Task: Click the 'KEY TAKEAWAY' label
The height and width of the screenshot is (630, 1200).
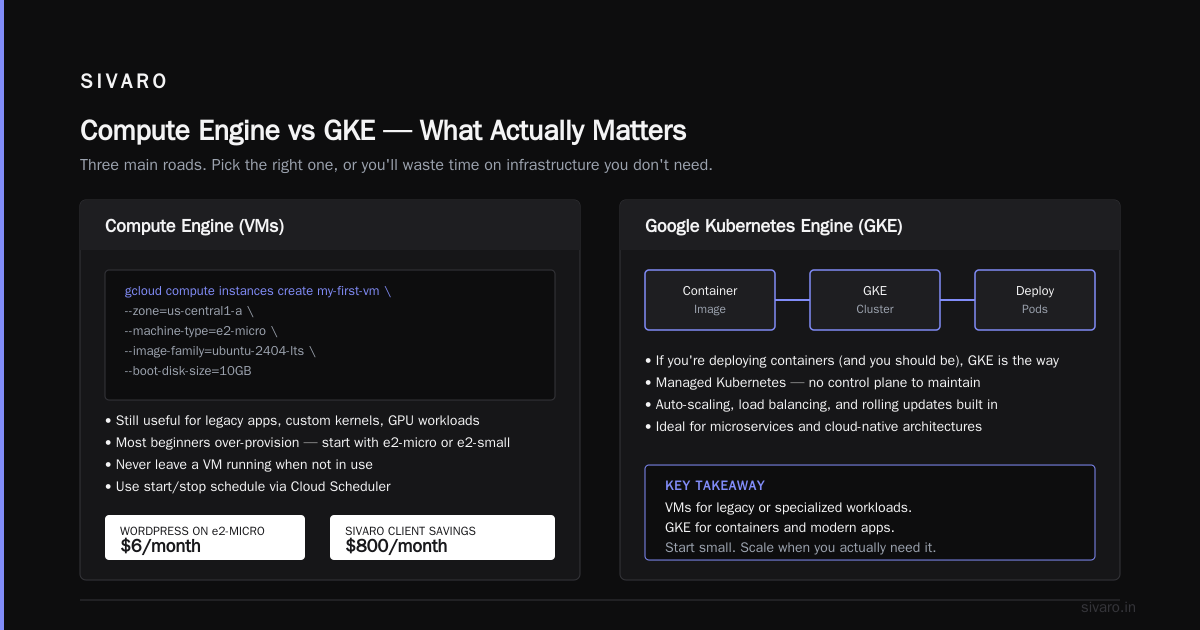Action: [x=715, y=486]
